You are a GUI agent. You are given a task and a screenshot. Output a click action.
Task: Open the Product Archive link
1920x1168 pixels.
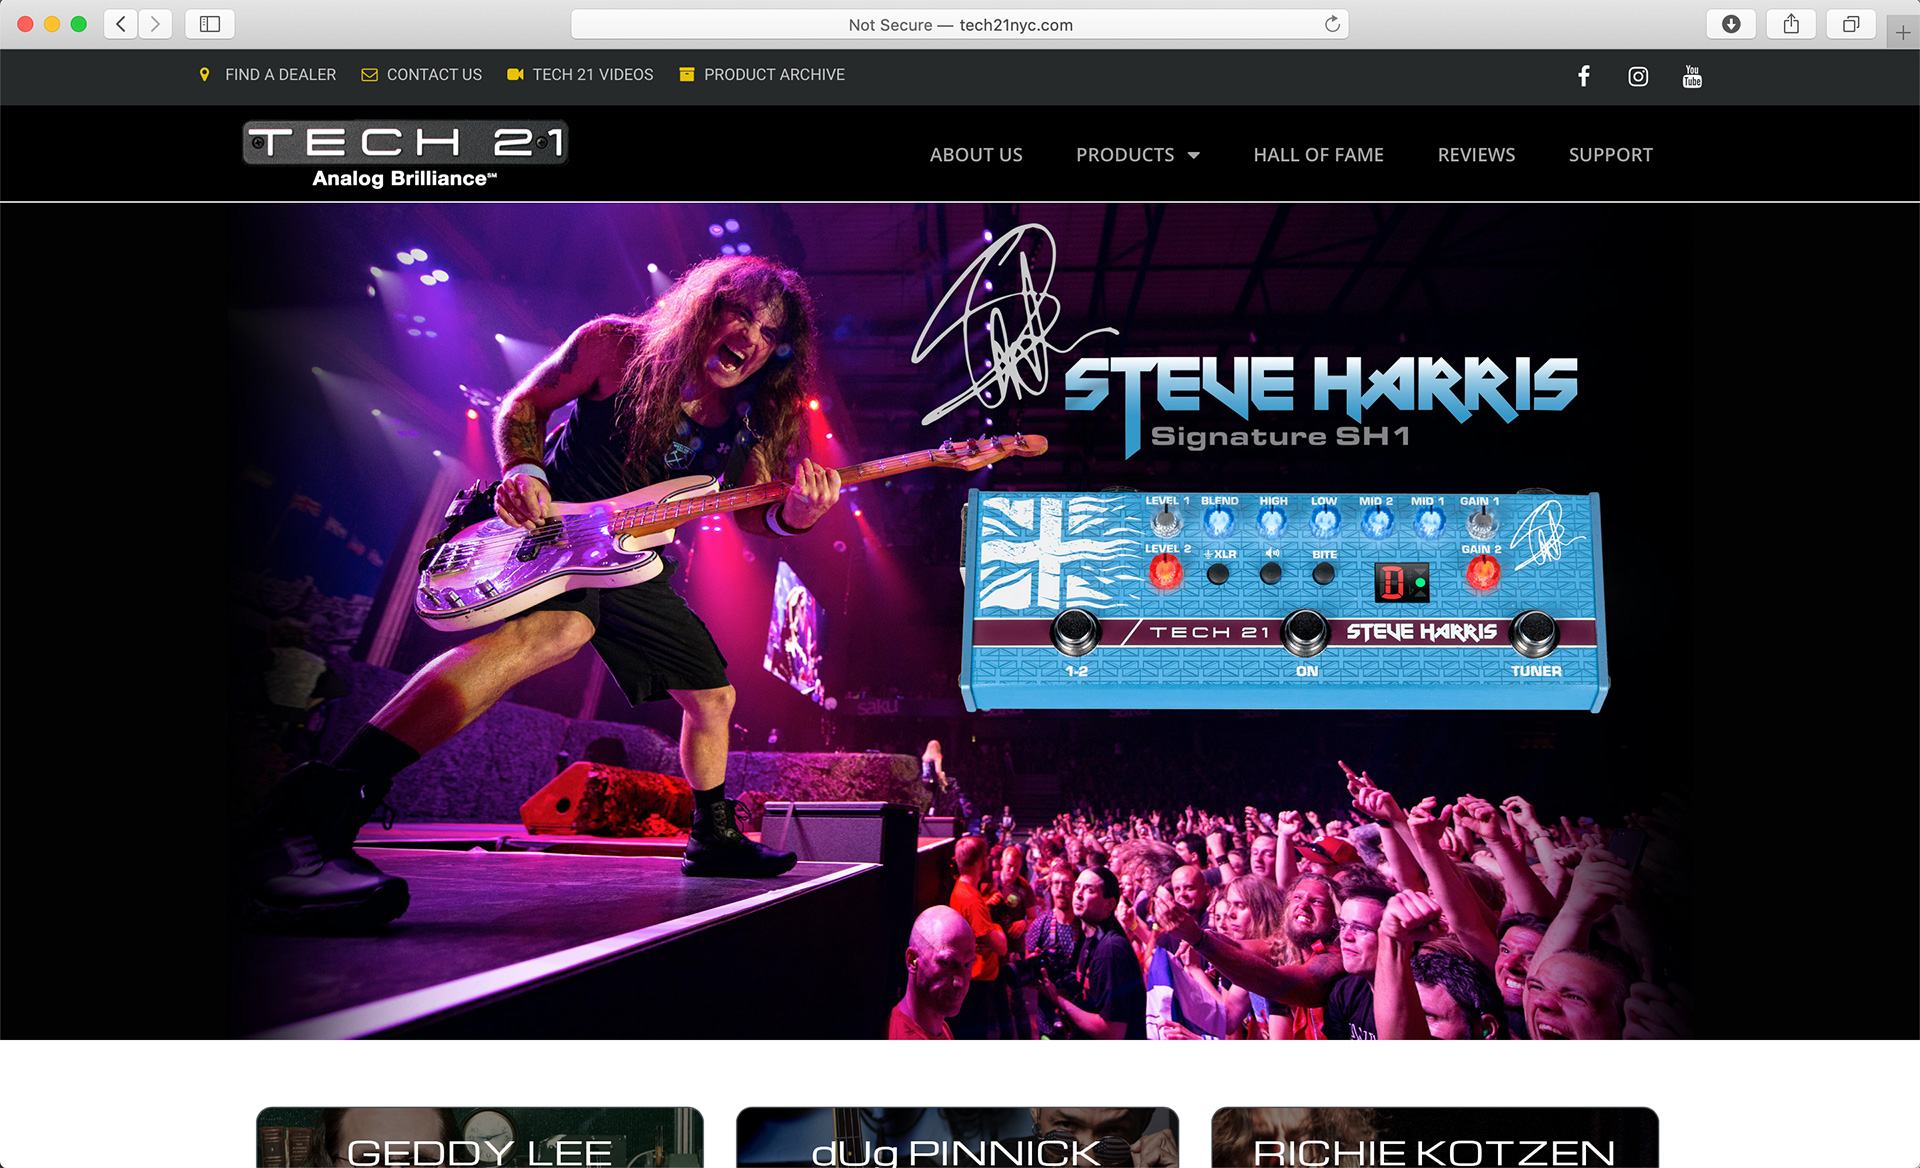pos(774,75)
